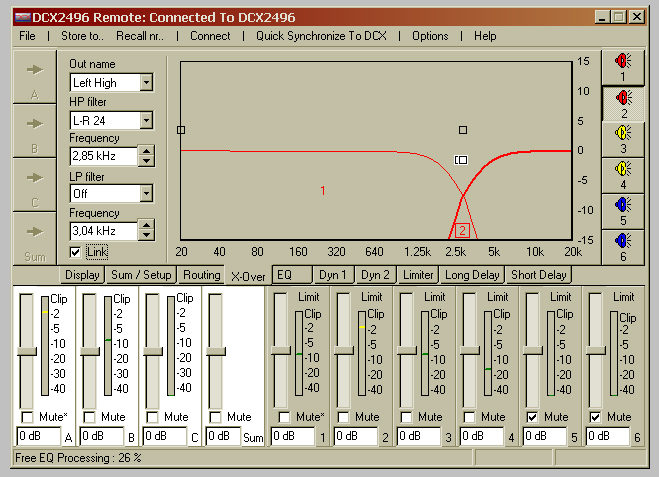Select output 5 blue speaker icon
Image resolution: width=659 pixels, height=477 pixels.
[x=623, y=211]
